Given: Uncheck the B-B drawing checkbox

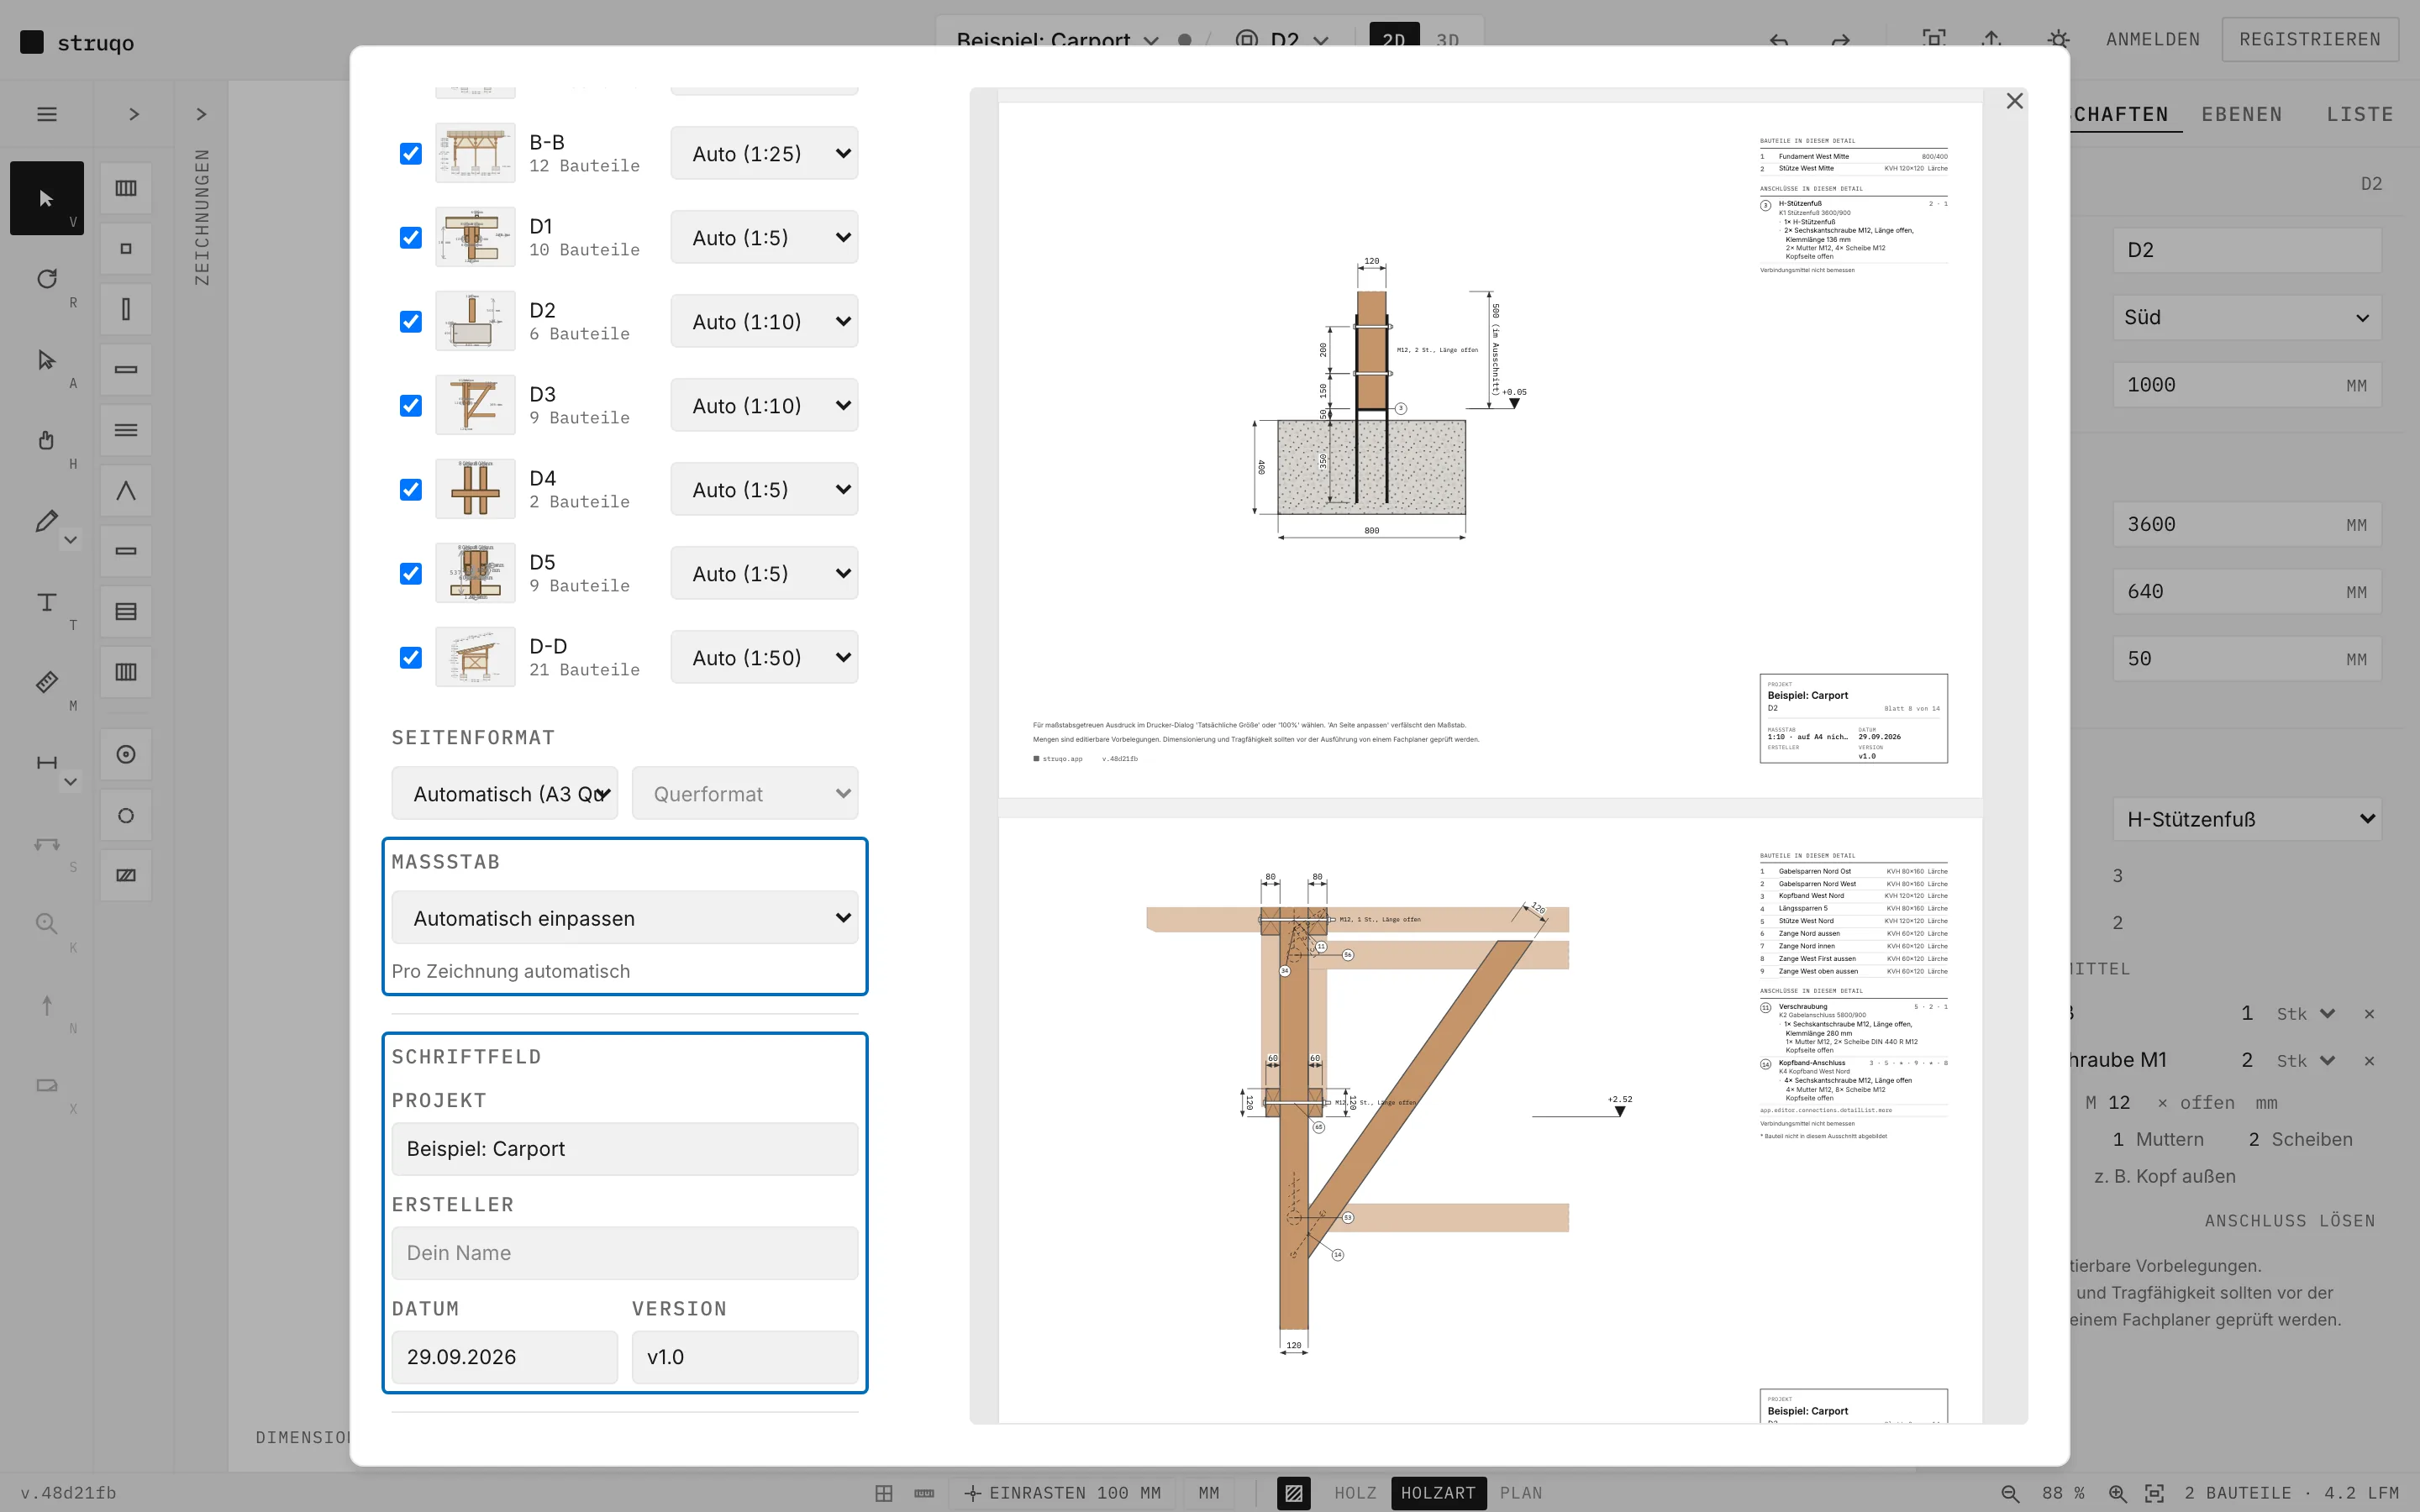Looking at the screenshot, I should click(411, 153).
